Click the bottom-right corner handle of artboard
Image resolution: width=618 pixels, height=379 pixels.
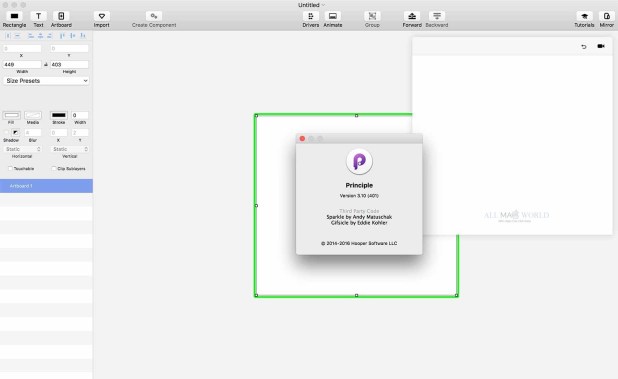click(x=457, y=295)
